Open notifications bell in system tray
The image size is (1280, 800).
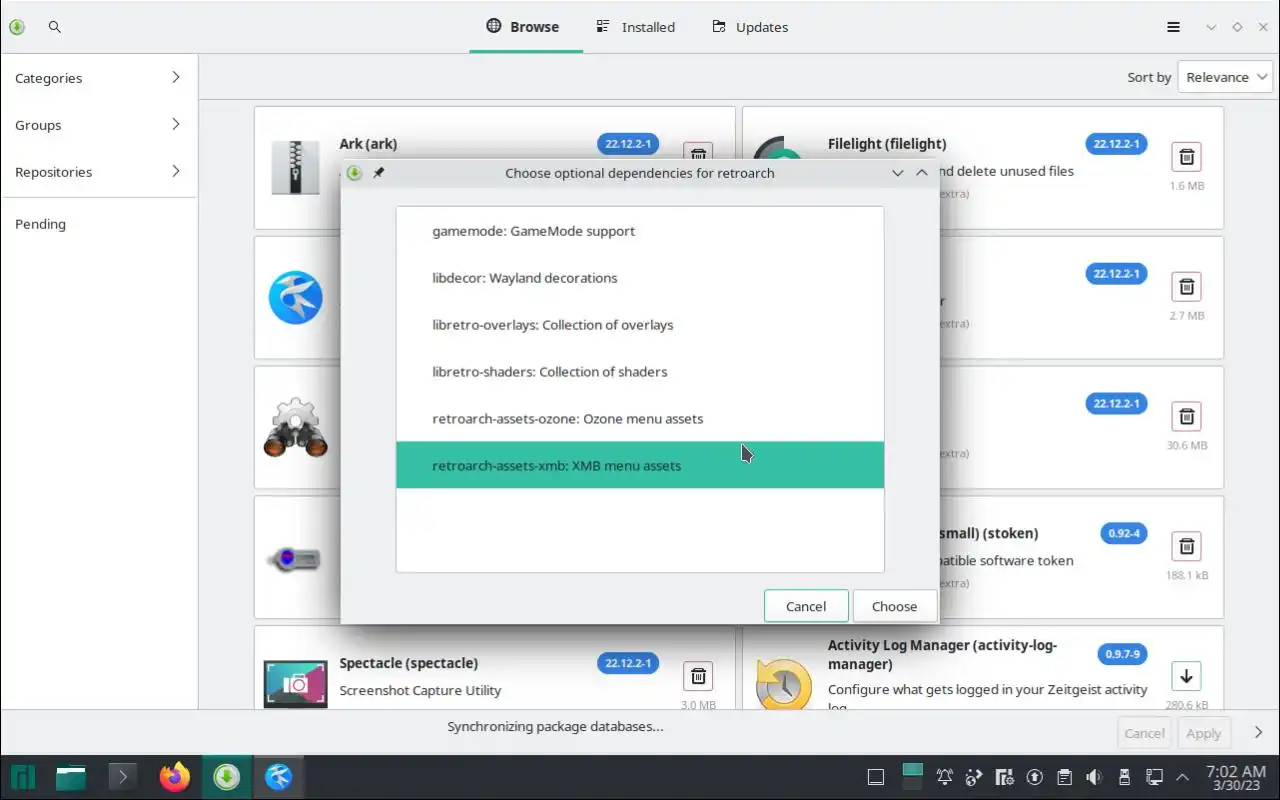click(x=944, y=777)
